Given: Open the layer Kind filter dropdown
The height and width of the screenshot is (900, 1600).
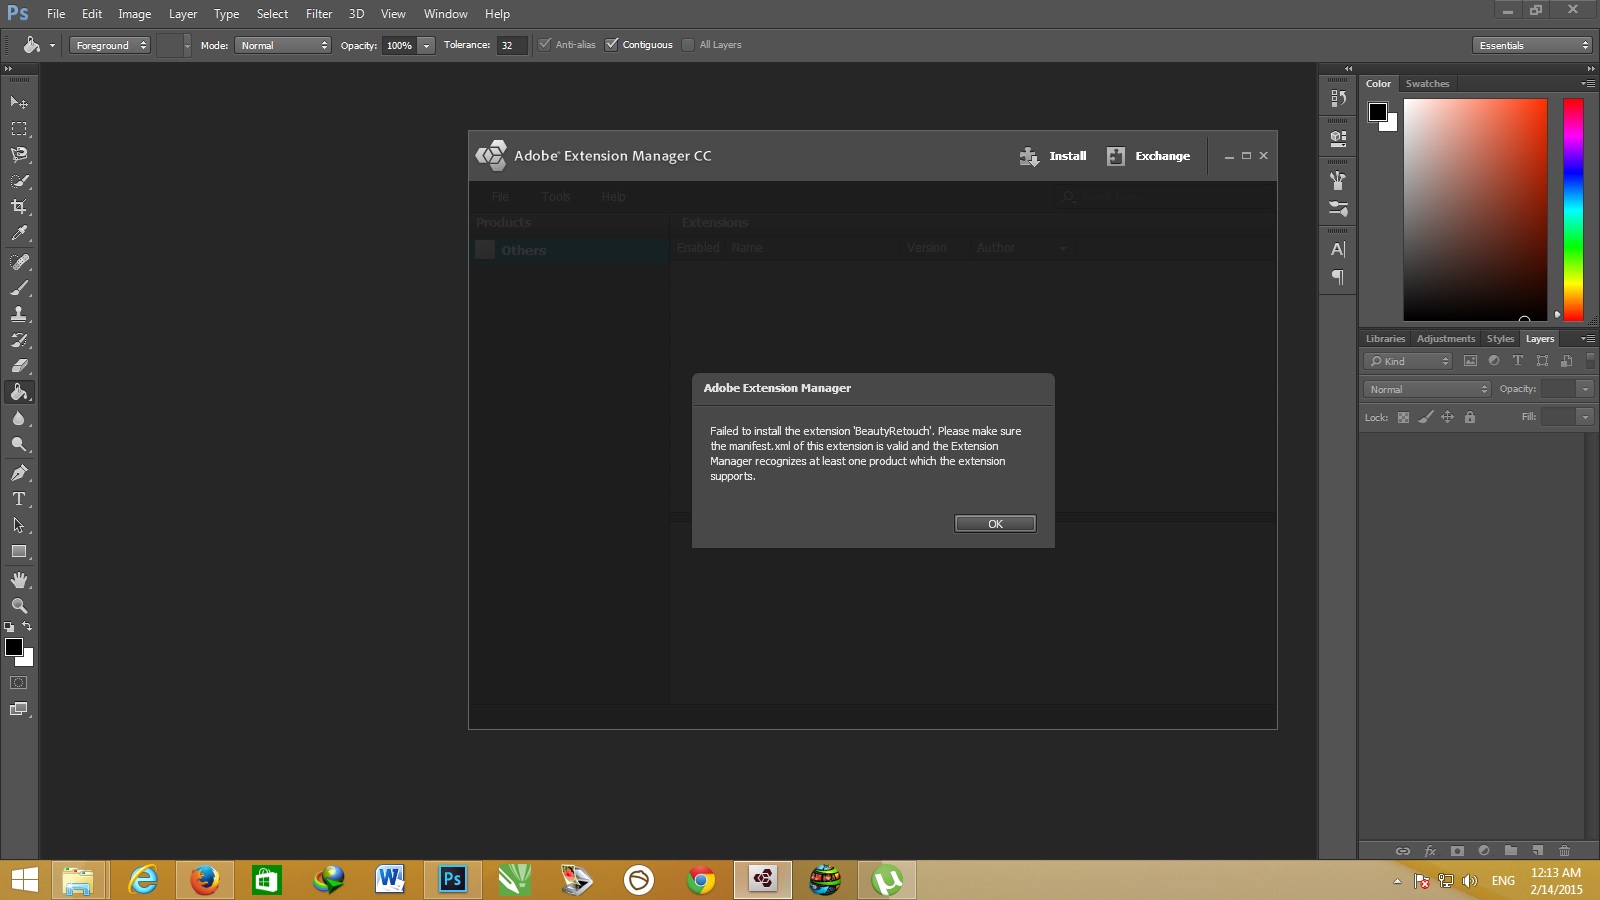Looking at the screenshot, I should [x=1408, y=361].
